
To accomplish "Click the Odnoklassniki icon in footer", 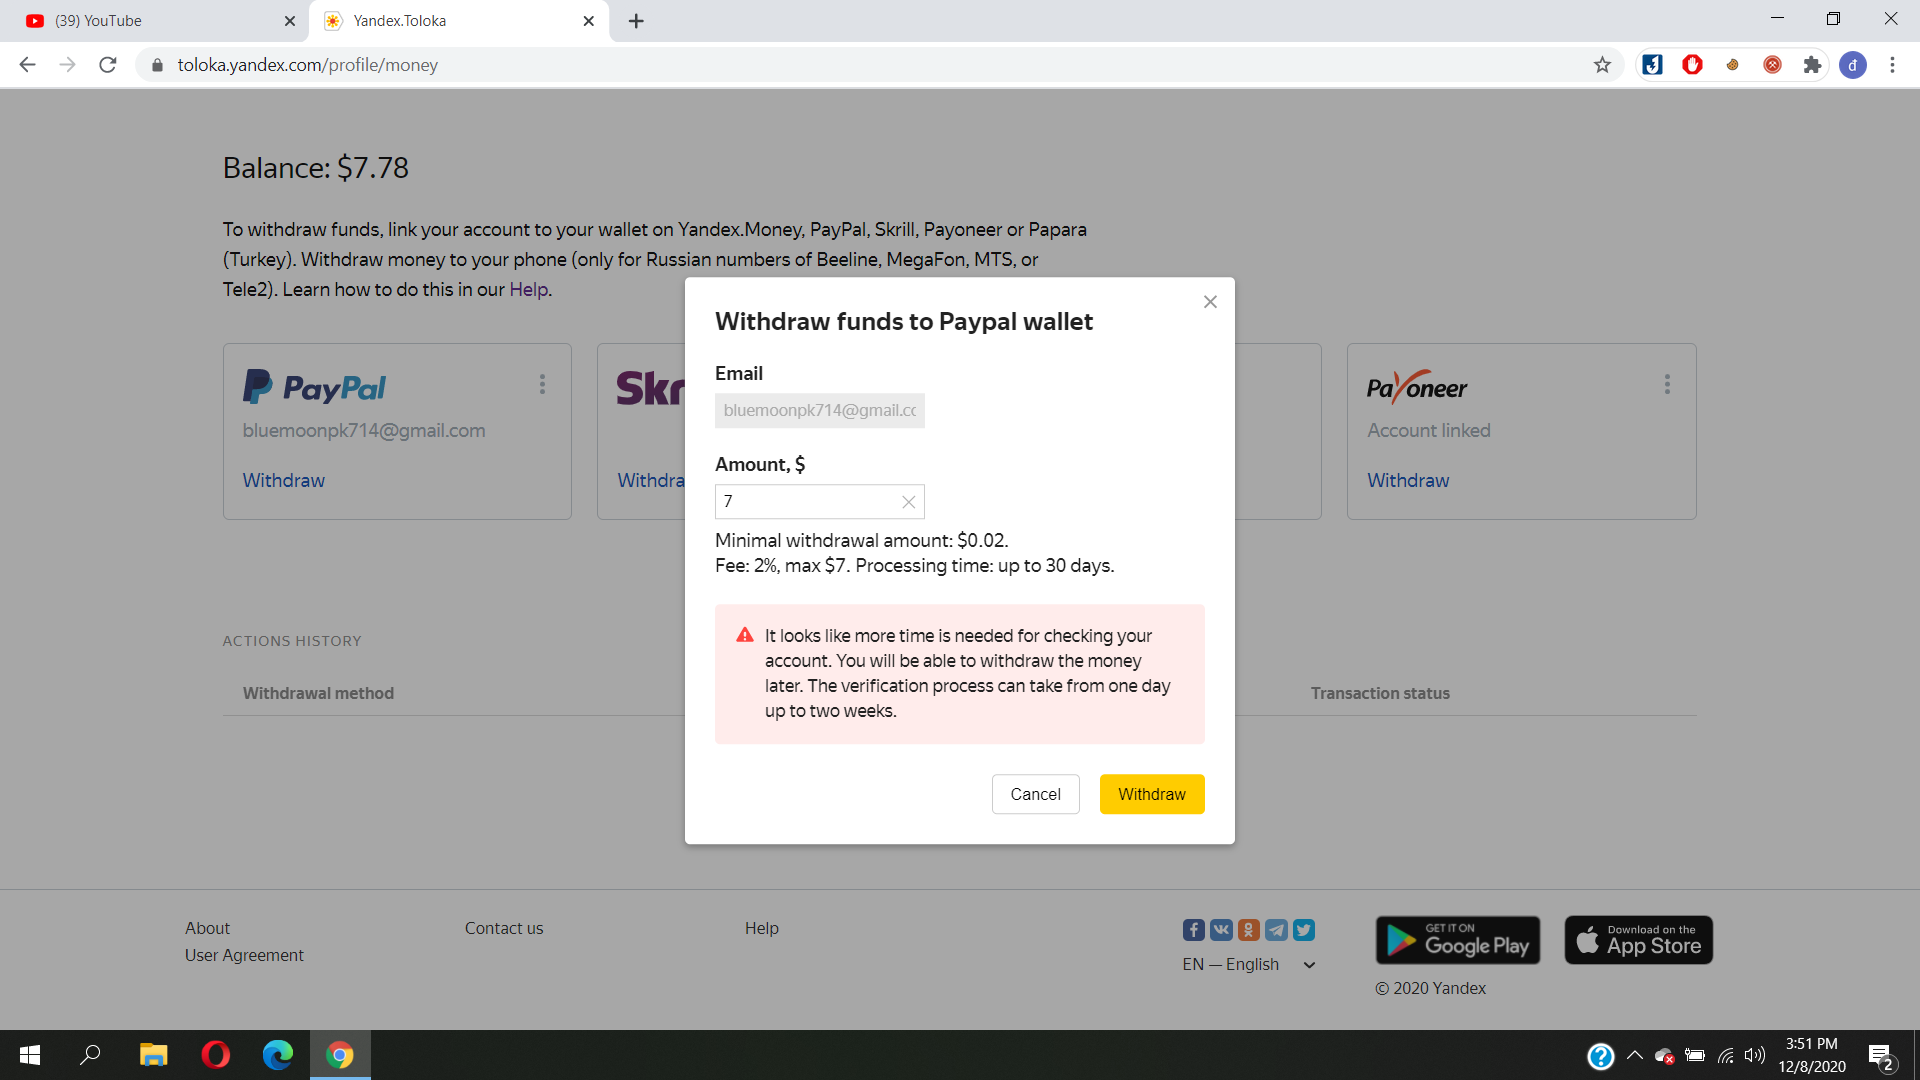I will coord(1248,930).
